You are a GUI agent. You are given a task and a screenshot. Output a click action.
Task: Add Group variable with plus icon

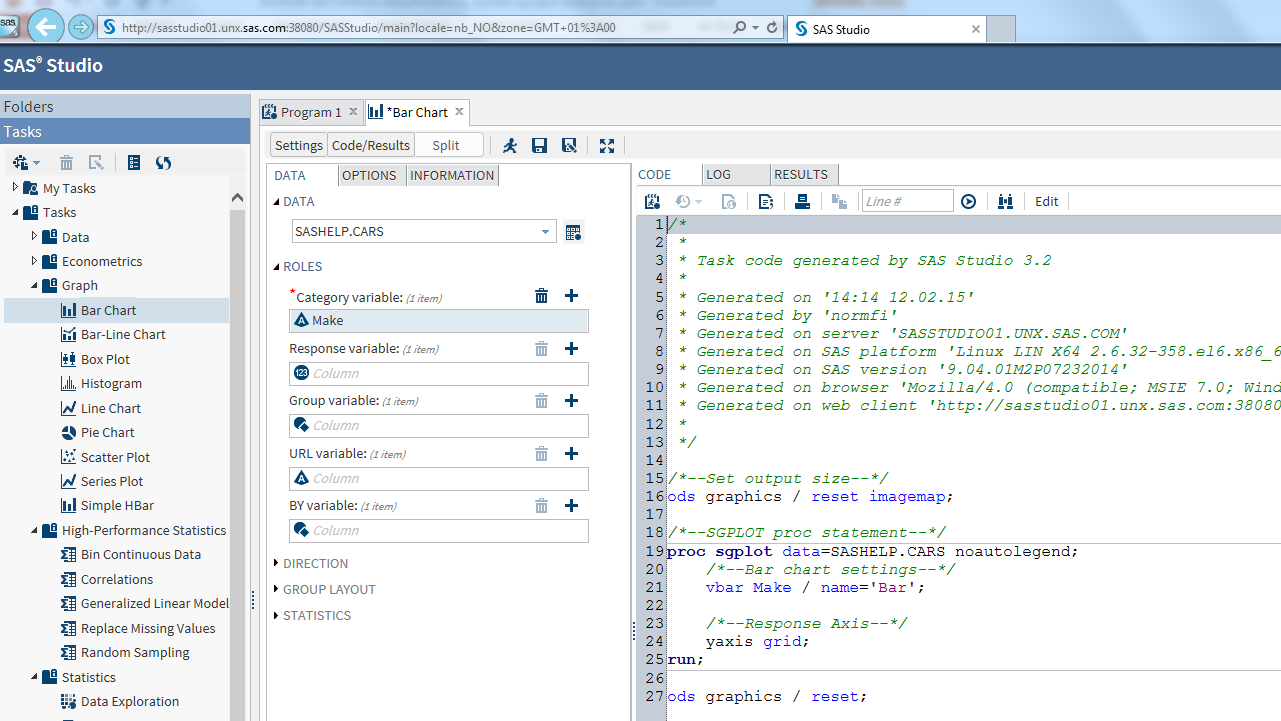click(x=572, y=400)
